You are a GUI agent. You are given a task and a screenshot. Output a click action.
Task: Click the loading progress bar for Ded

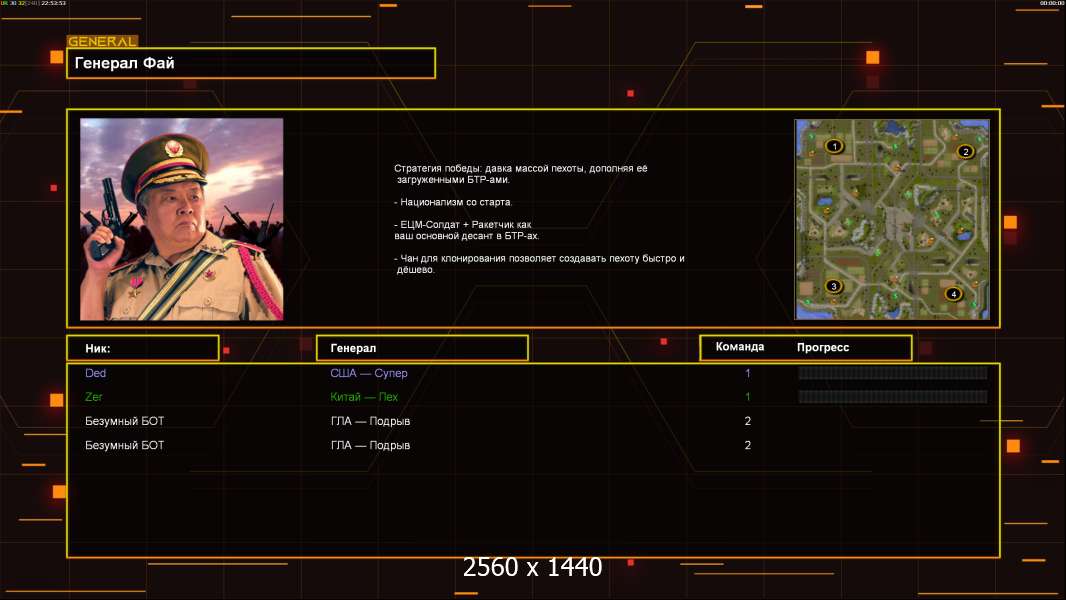point(893,372)
